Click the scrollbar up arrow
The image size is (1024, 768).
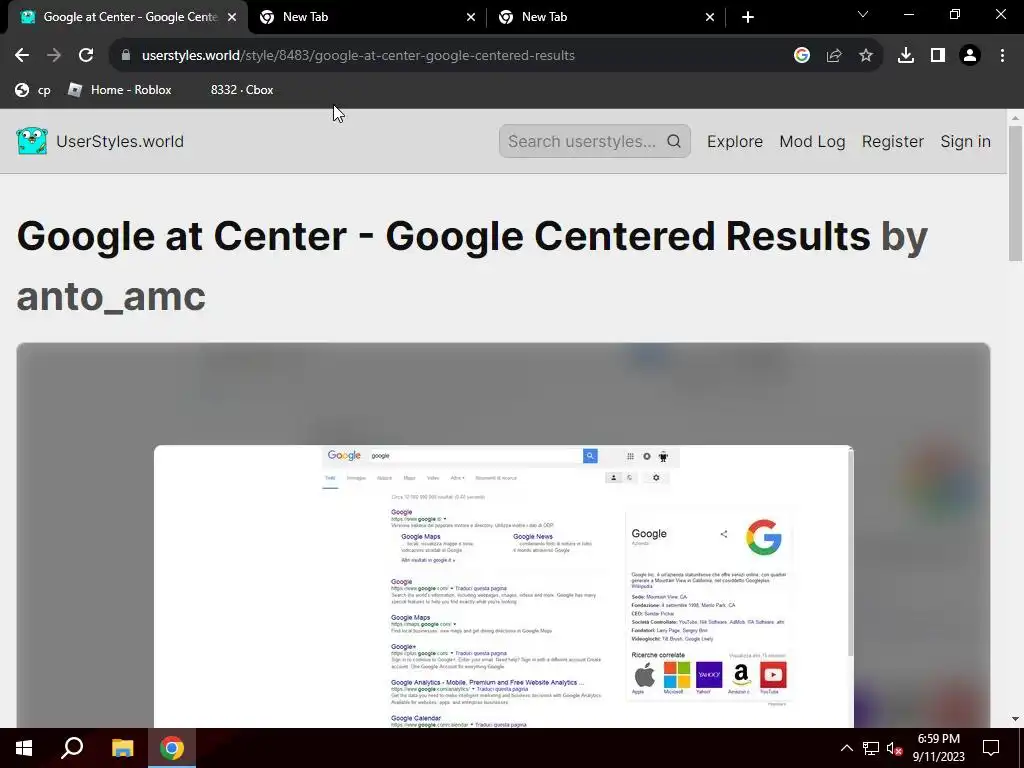1015,118
